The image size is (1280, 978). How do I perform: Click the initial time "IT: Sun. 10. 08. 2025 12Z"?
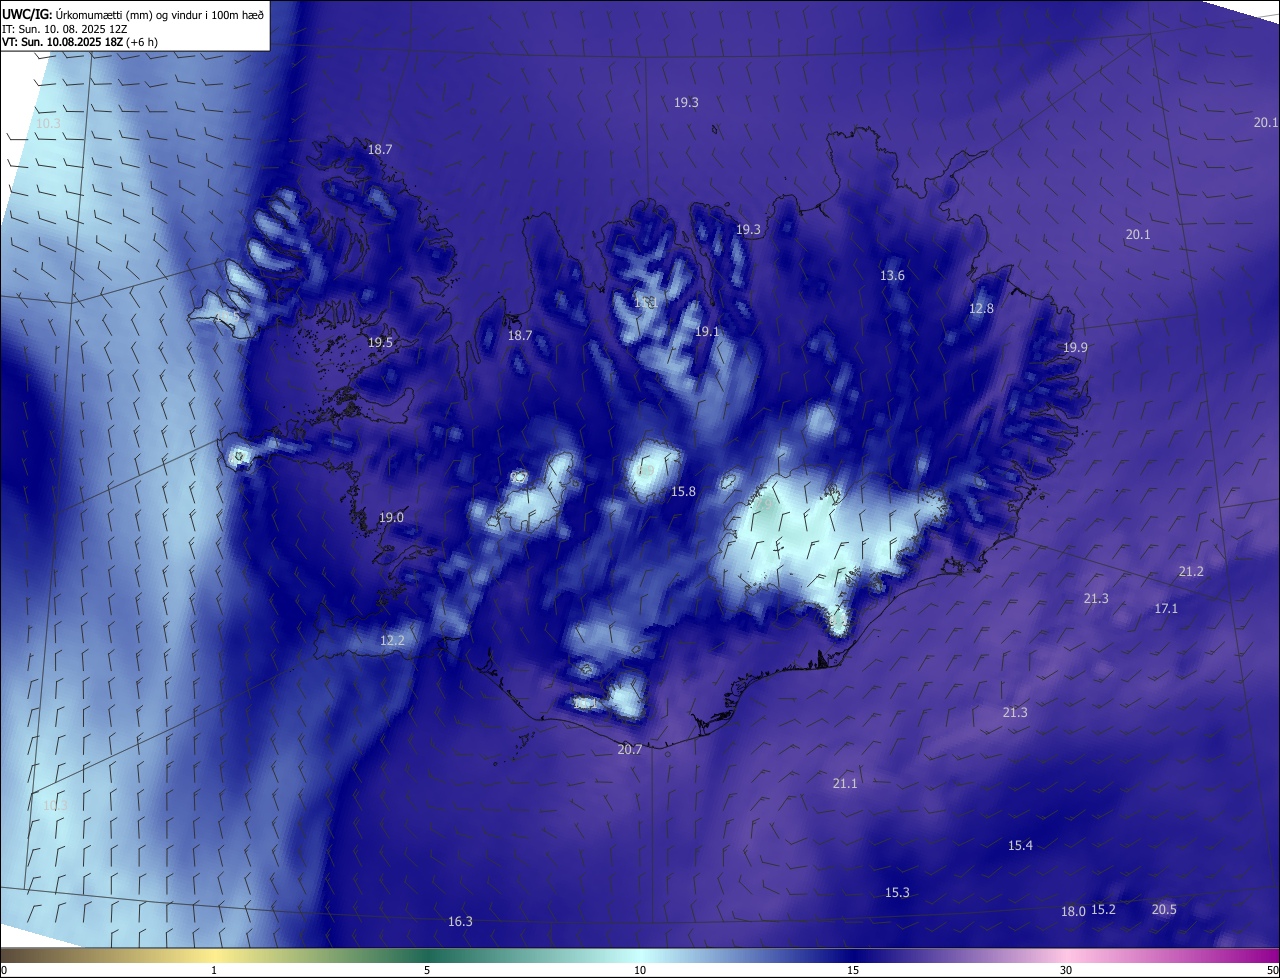pyautogui.click(x=65, y=29)
